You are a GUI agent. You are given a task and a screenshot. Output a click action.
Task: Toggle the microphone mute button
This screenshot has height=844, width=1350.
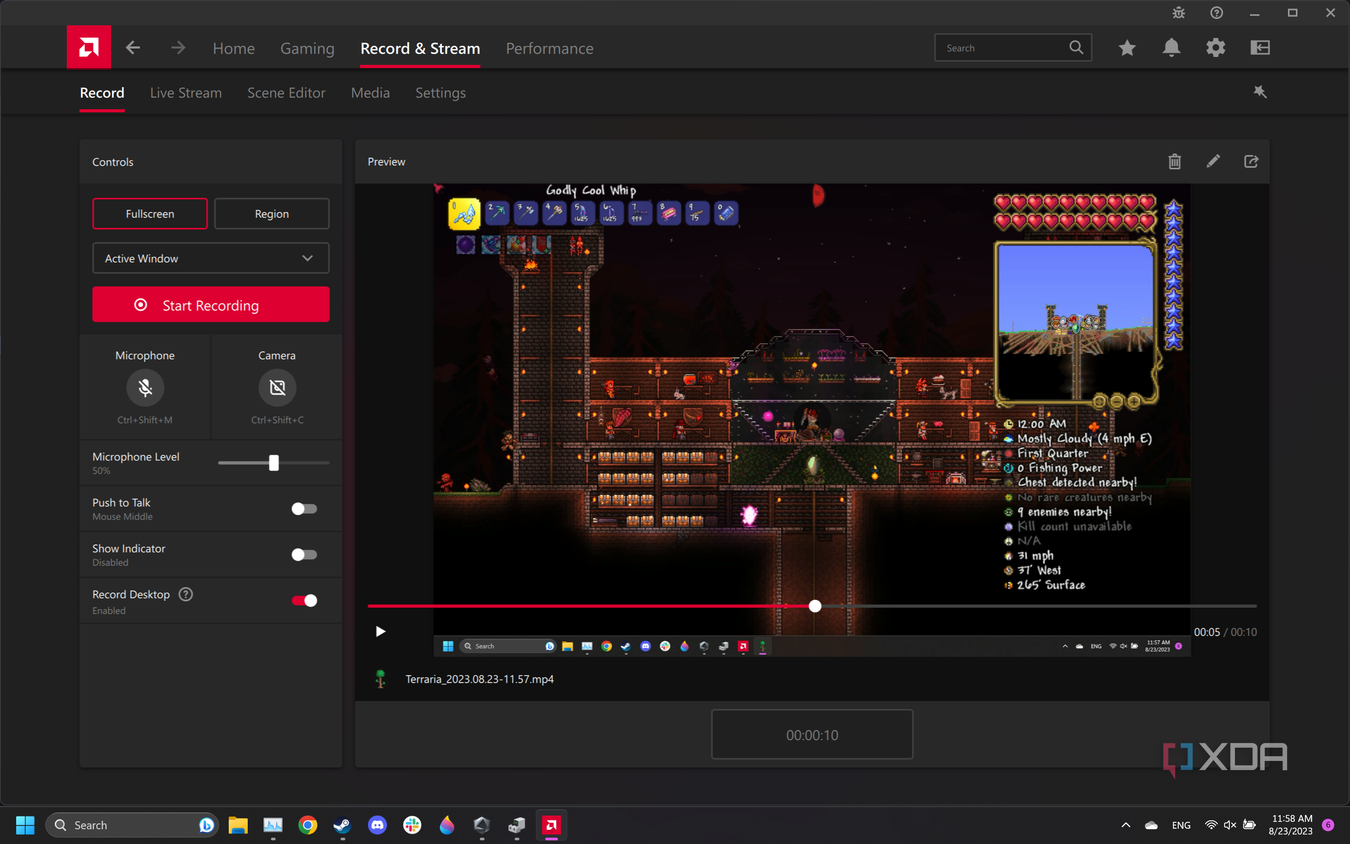145,388
